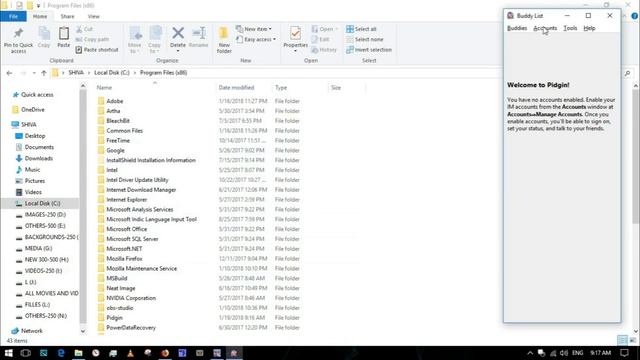Open recent locations dropdown arrow

point(34,73)
